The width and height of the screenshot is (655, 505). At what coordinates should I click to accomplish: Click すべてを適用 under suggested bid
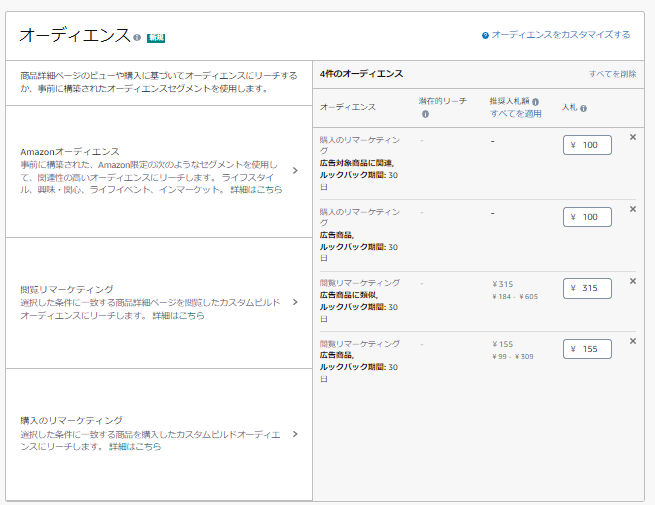click(515, 114)
